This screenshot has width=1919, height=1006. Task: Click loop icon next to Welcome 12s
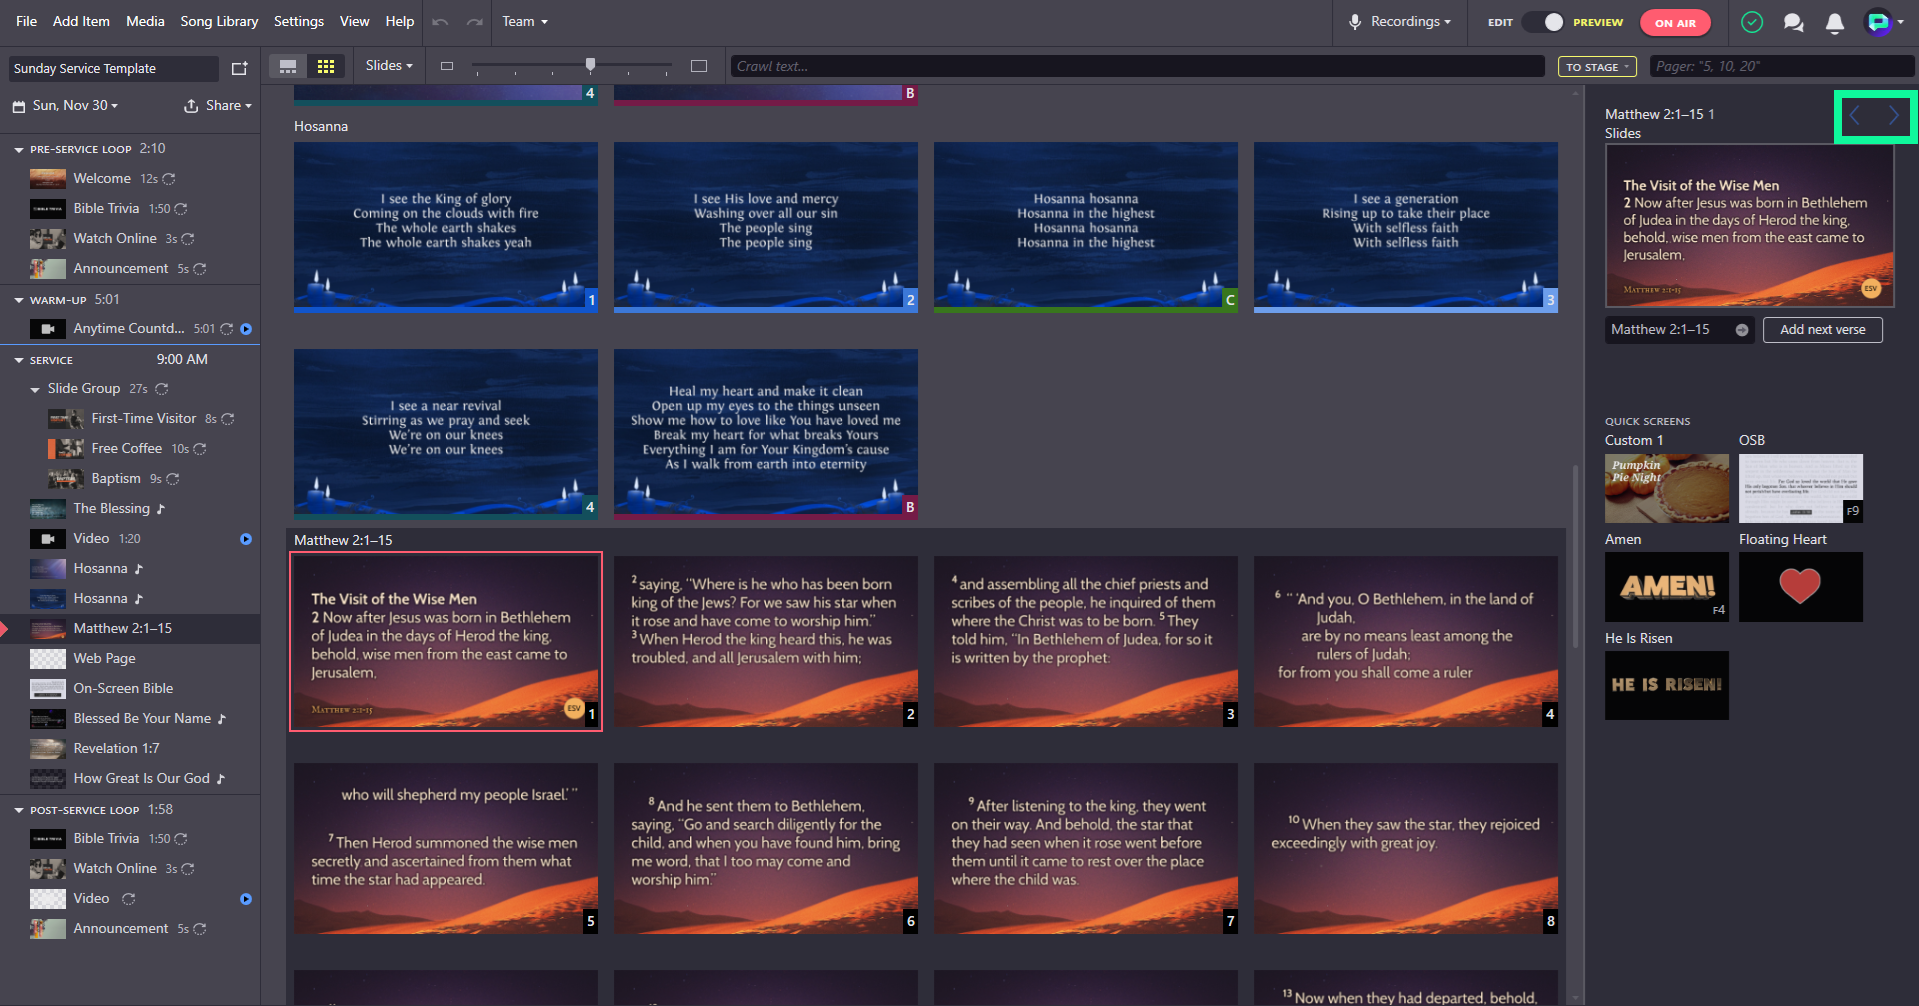[x=169, y=179]
